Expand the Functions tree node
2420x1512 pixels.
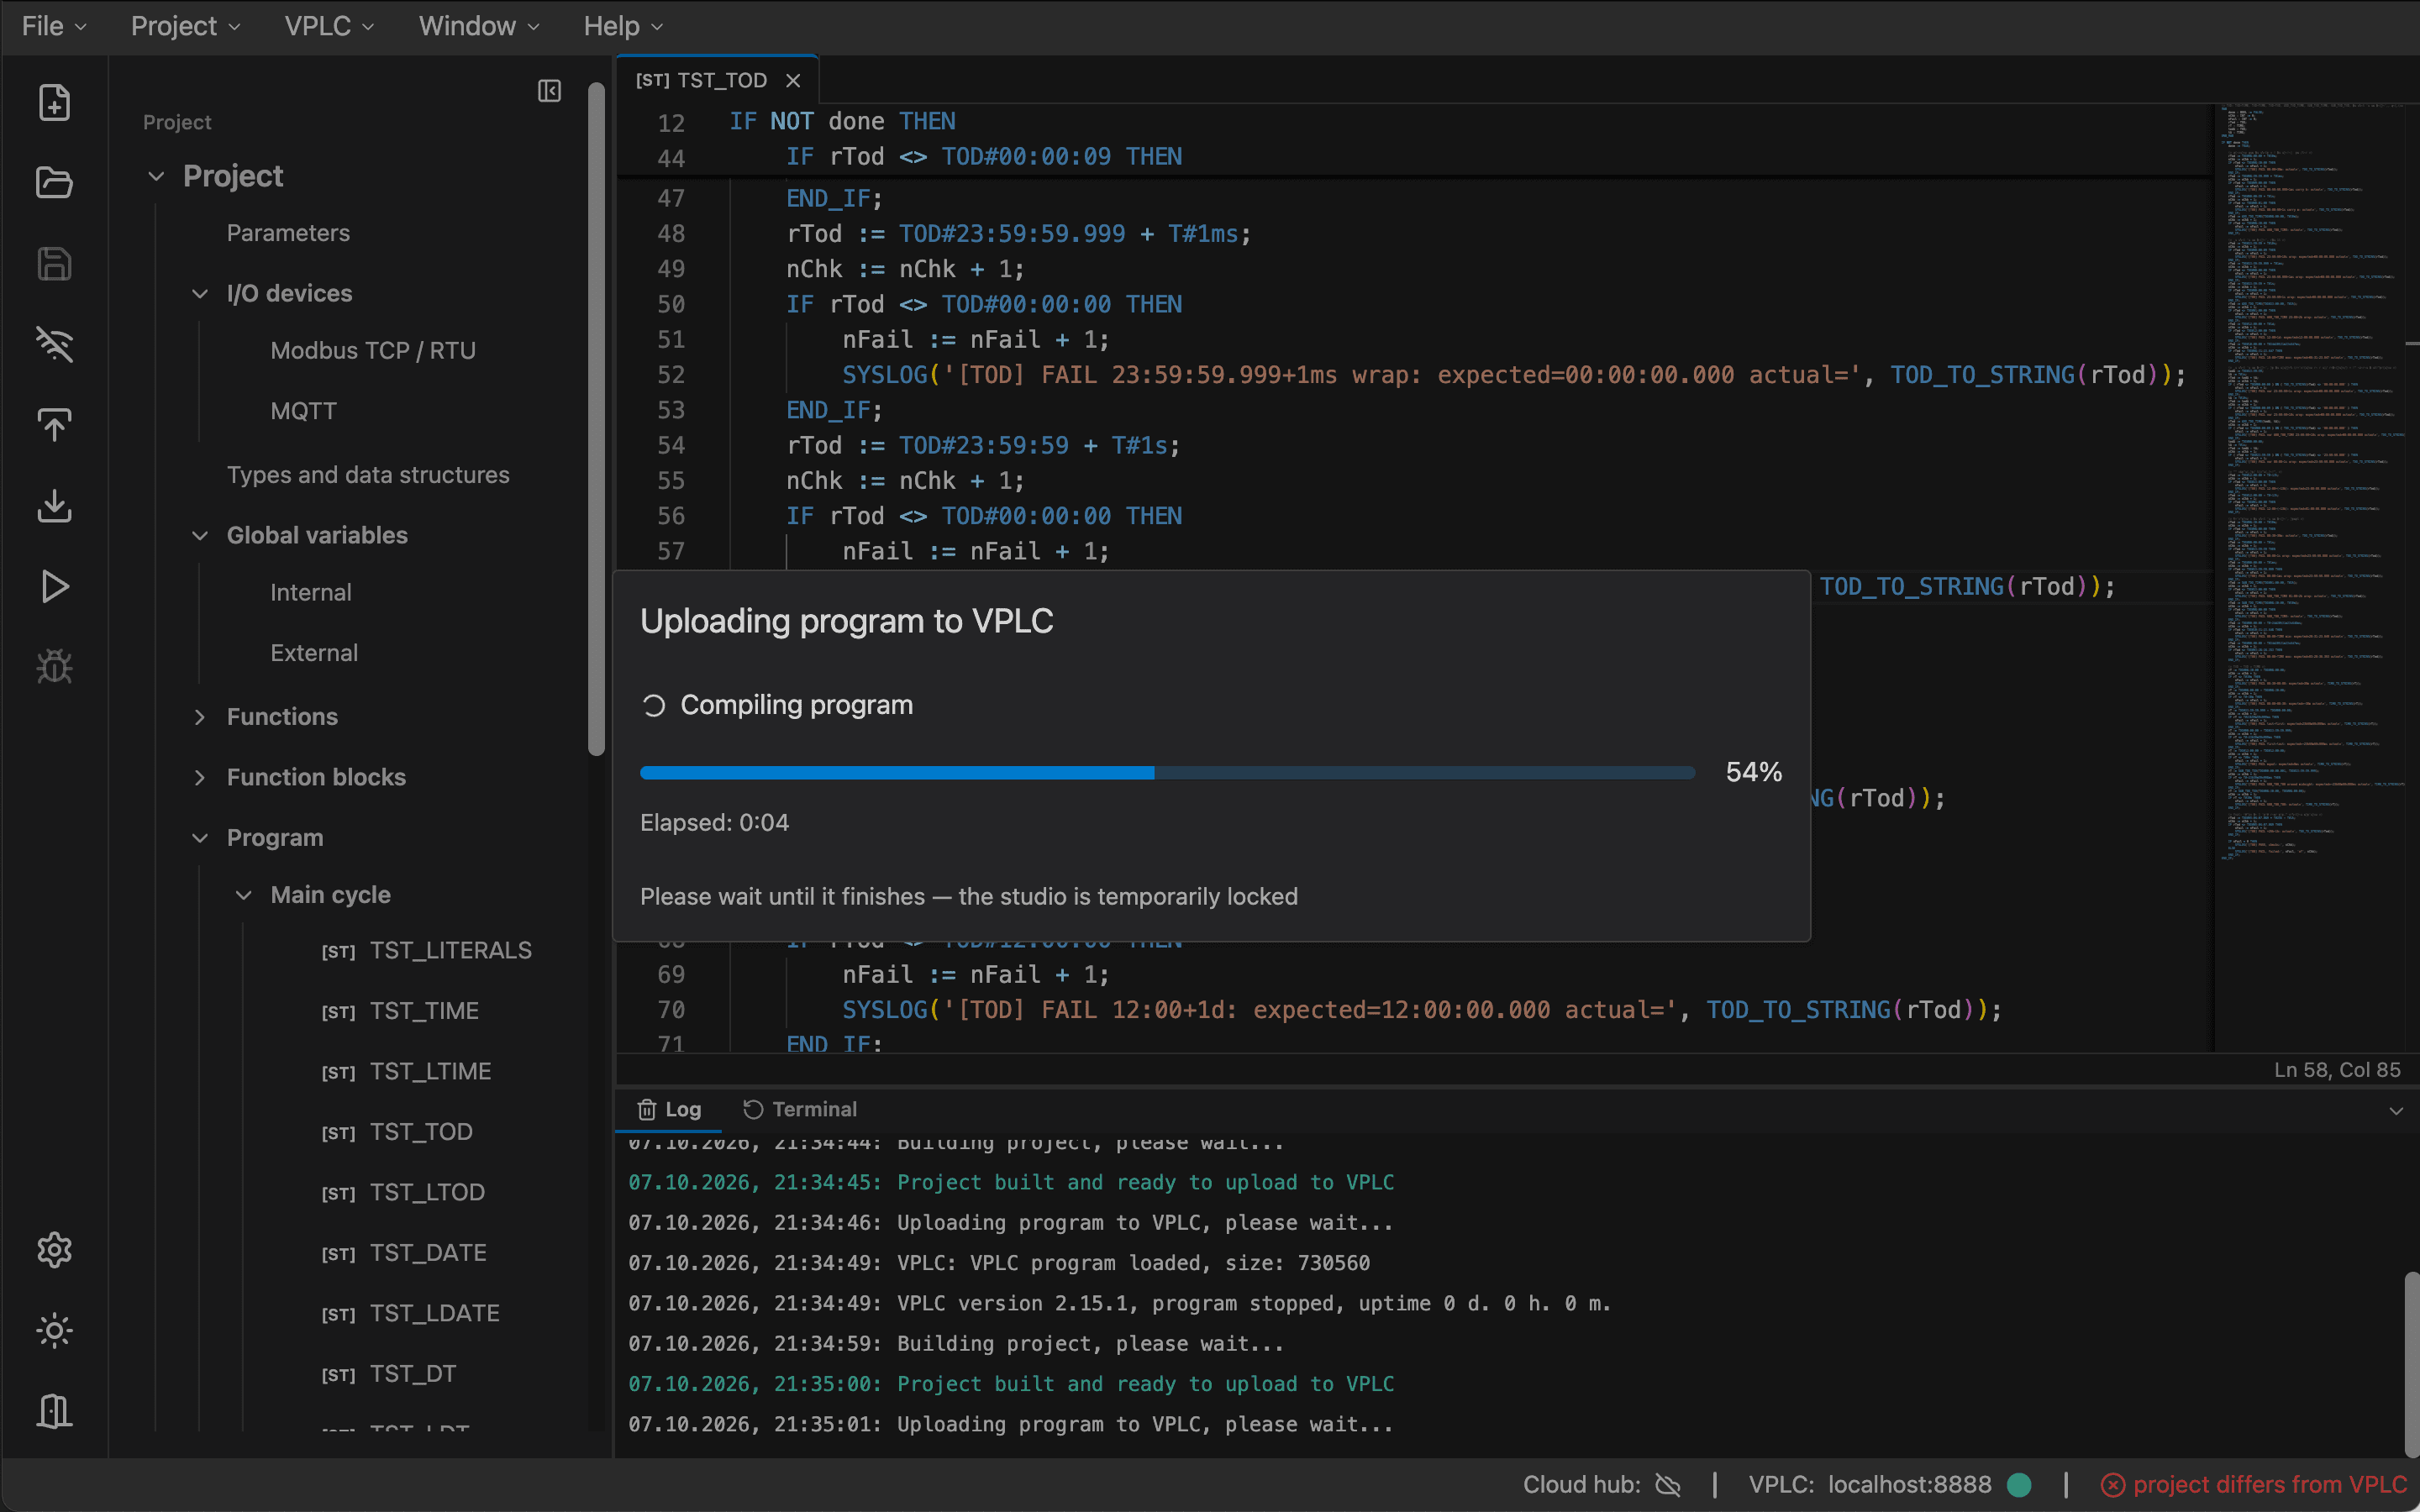coord(200,717)
